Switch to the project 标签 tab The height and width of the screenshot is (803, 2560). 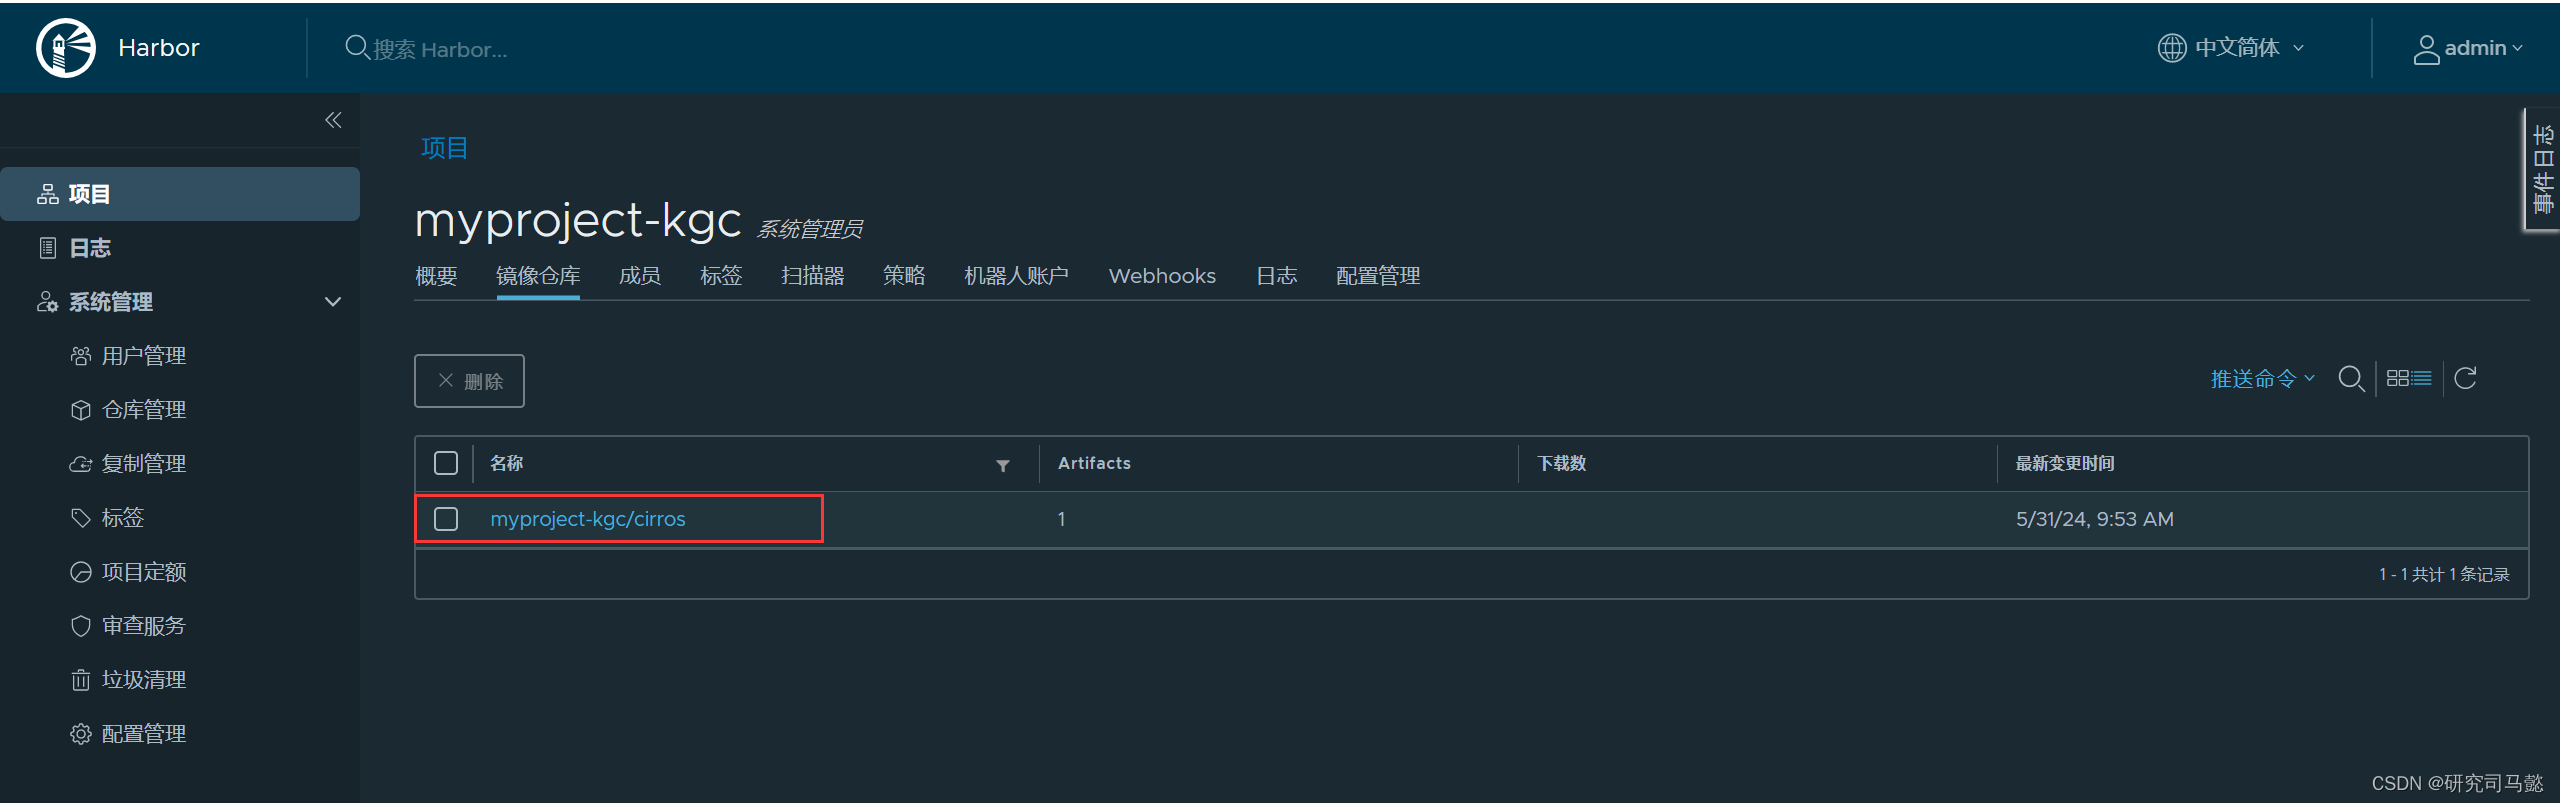pyautogui.click(x=721, y=276)
